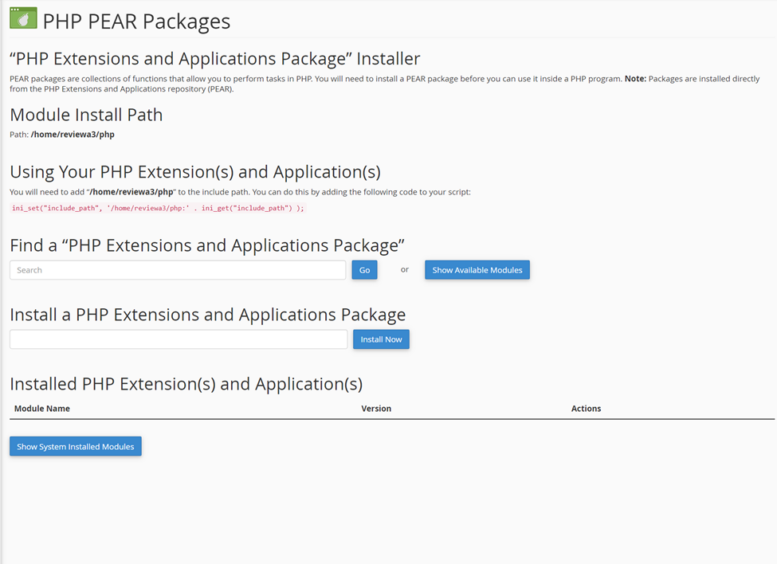Screen dimensions: 777x564
Task: Click the PHP PEAR Packages page title
Action: 136,21
